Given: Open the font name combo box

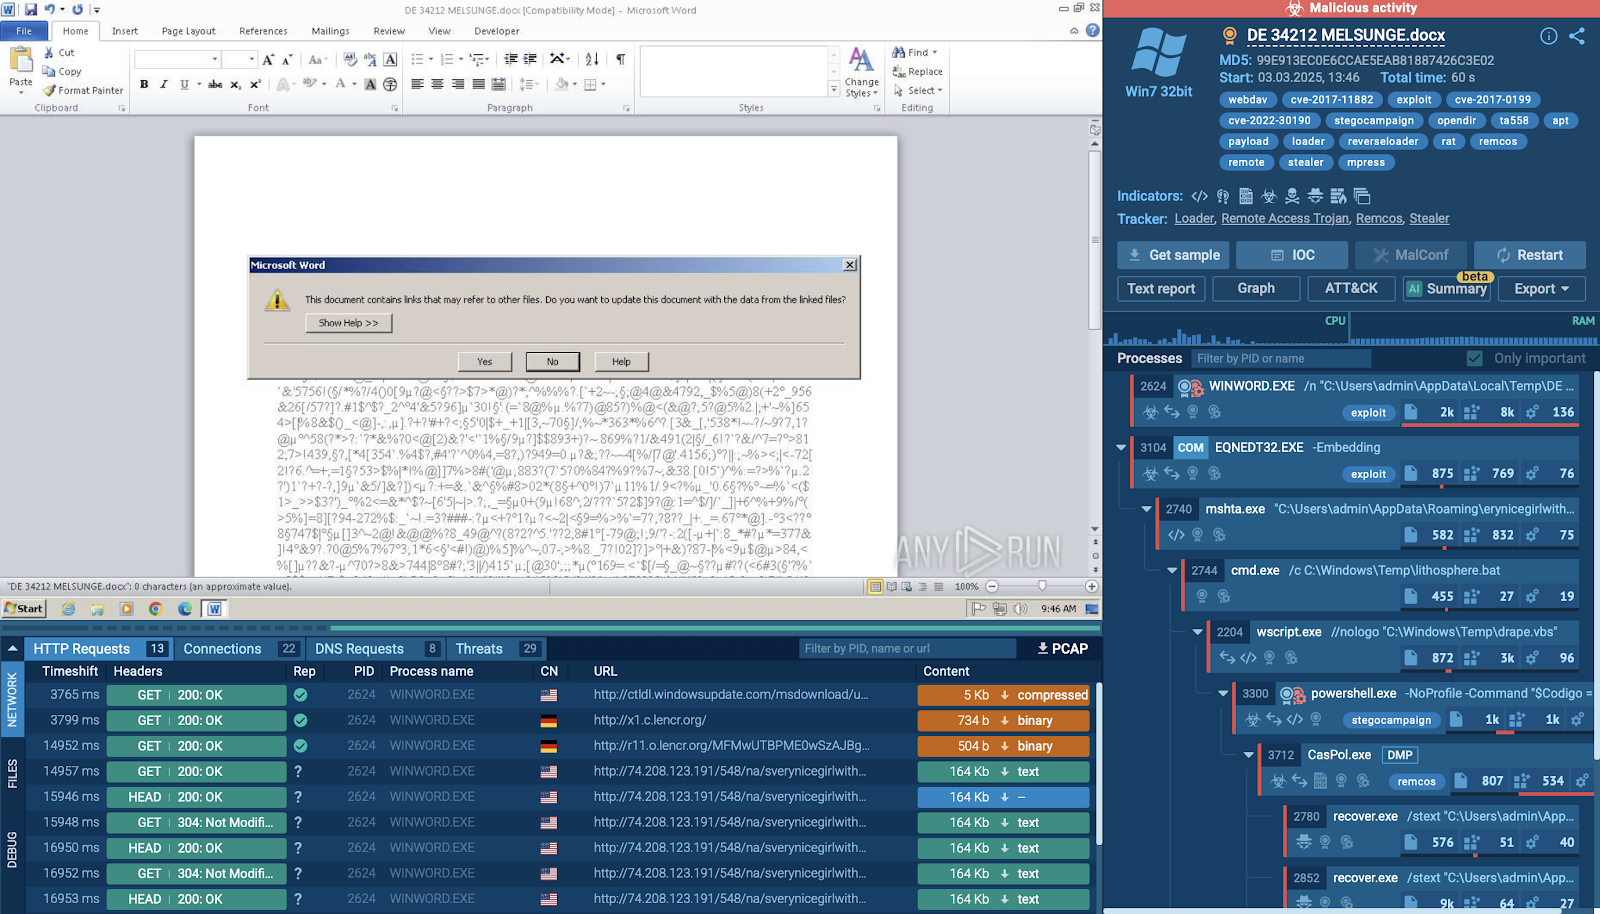Looking at the screenshot, I should pyautogui.click(x=177, y=60).
